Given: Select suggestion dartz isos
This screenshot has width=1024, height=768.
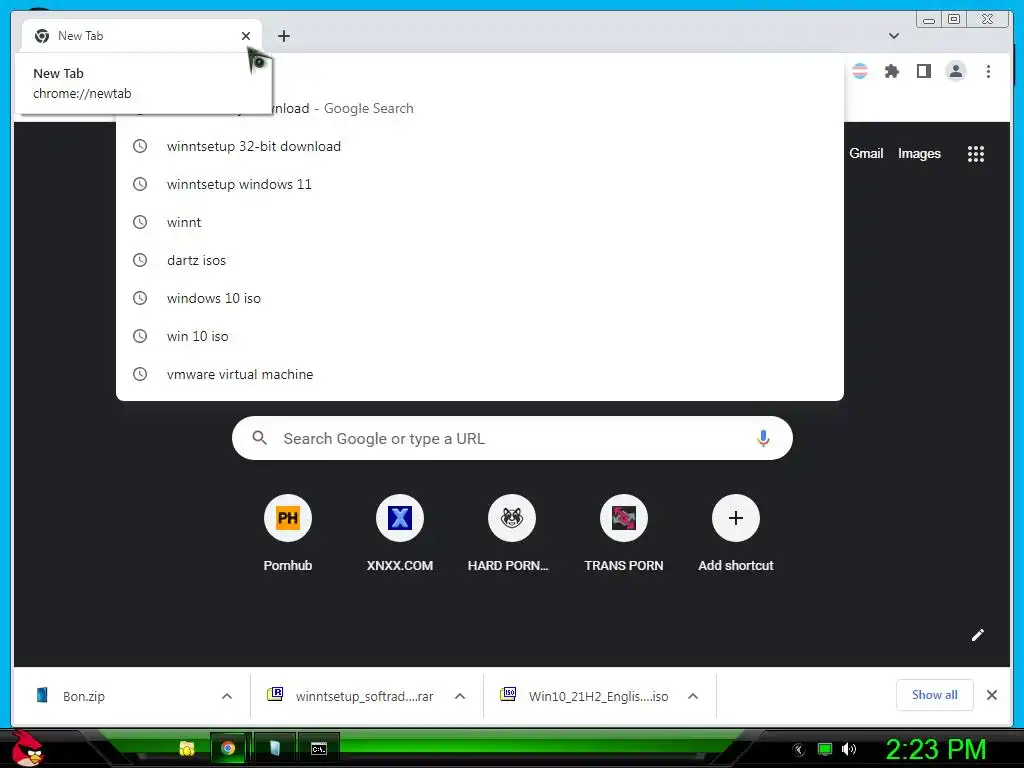Looking at the screenshot, I should [x=479, y=260].
